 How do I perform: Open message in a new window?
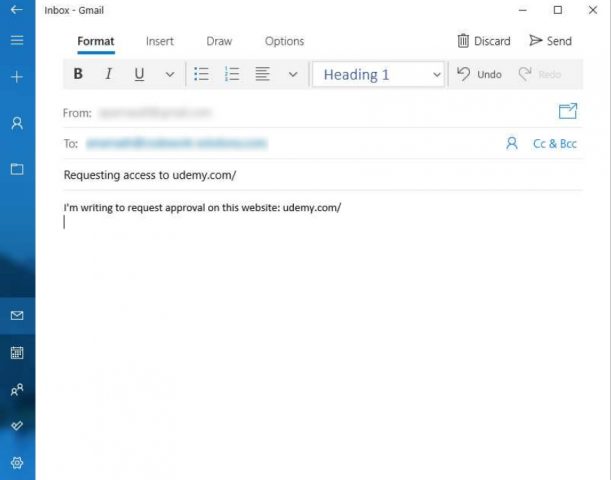pos(568,111)
